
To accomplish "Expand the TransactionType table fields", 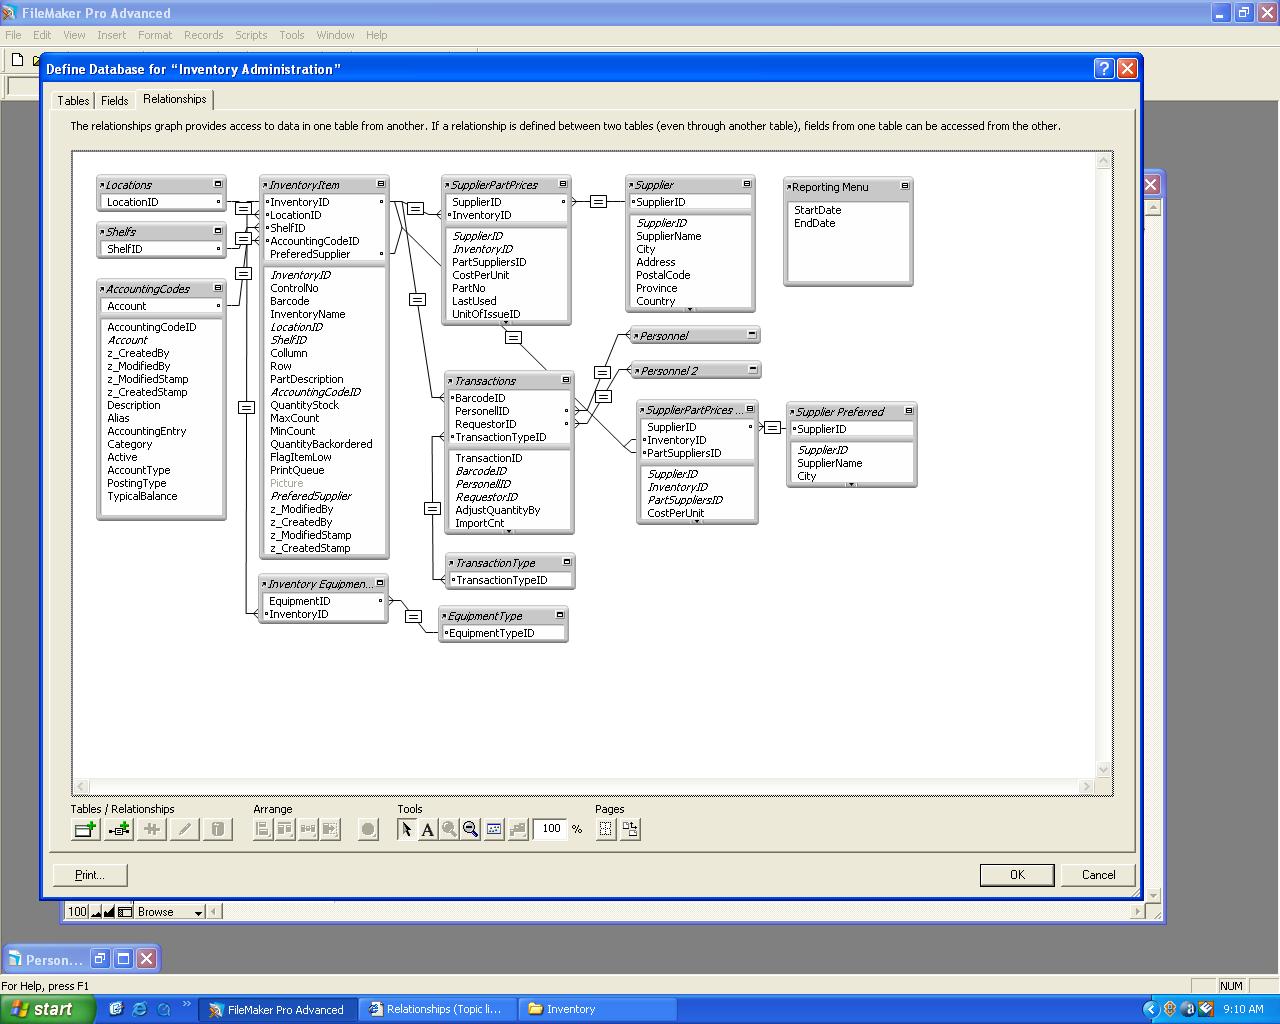I will click(567, 562).
